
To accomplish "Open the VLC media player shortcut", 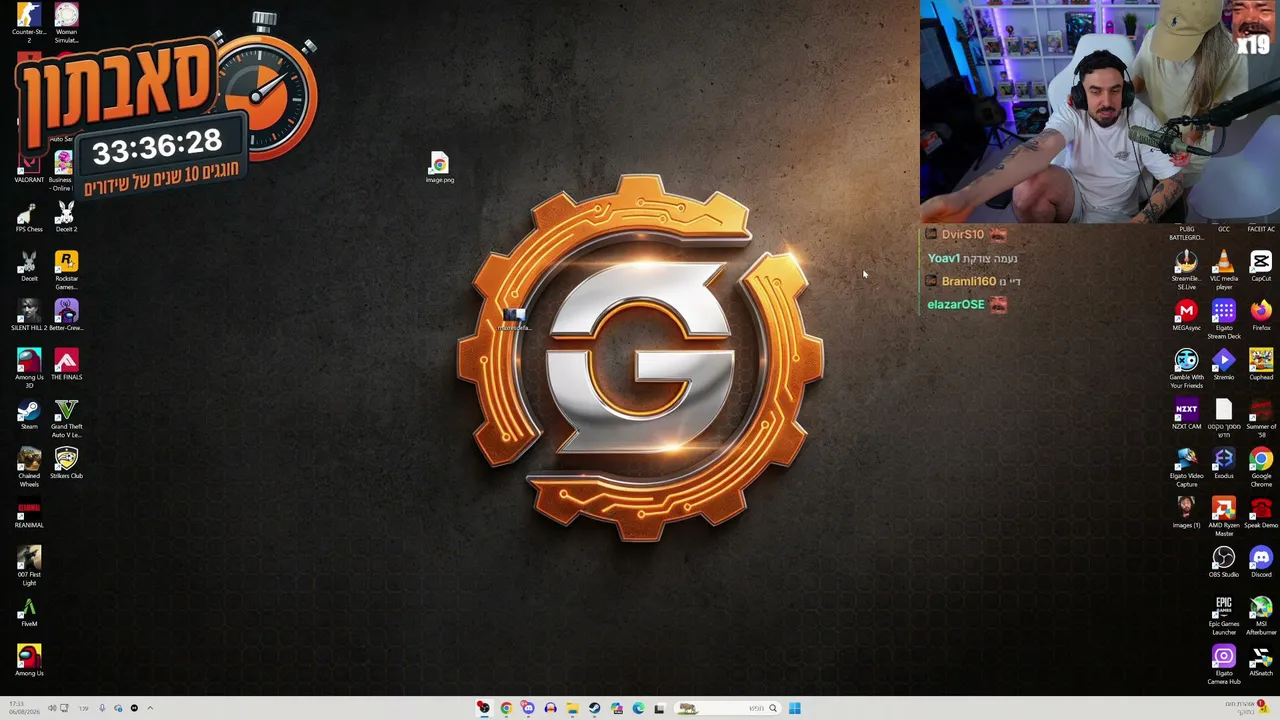I will pyautogui.click(x=1224, y=270).
